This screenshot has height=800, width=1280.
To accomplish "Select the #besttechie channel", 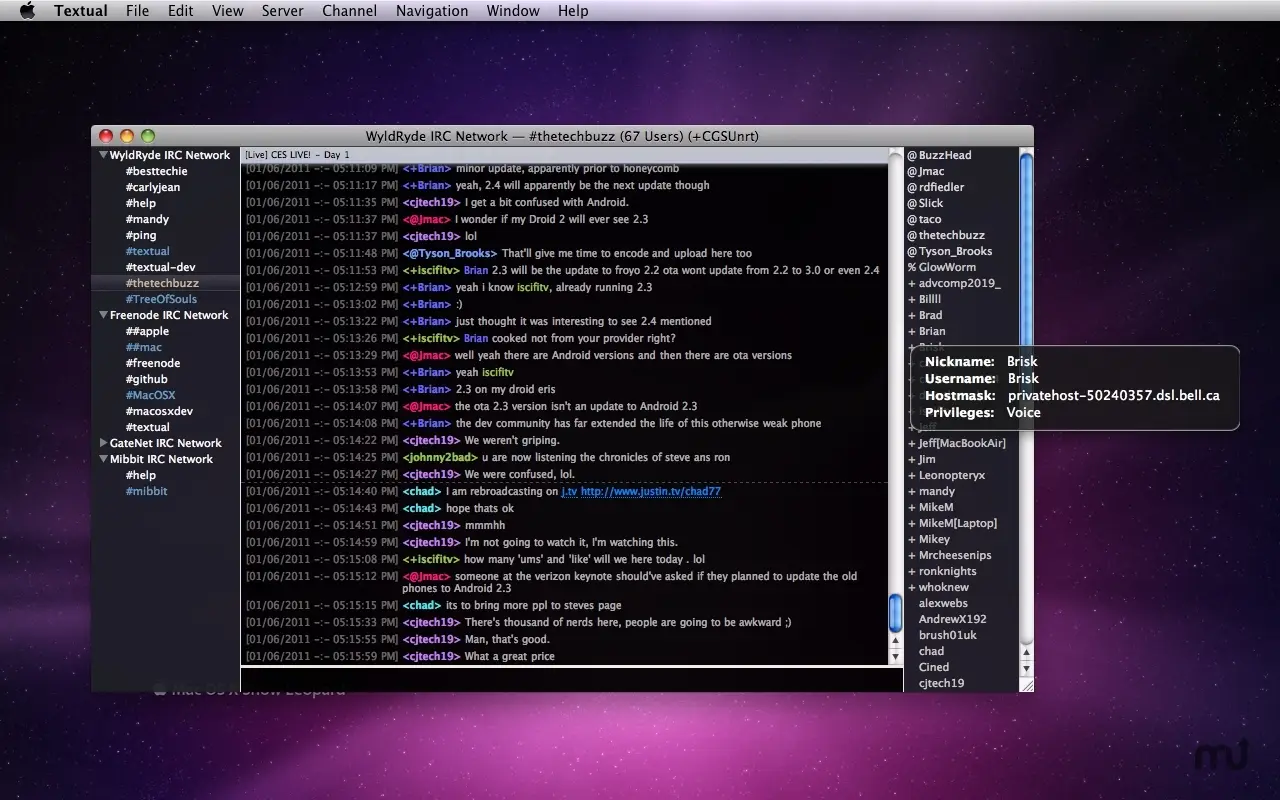I will (x=156, y=171).
